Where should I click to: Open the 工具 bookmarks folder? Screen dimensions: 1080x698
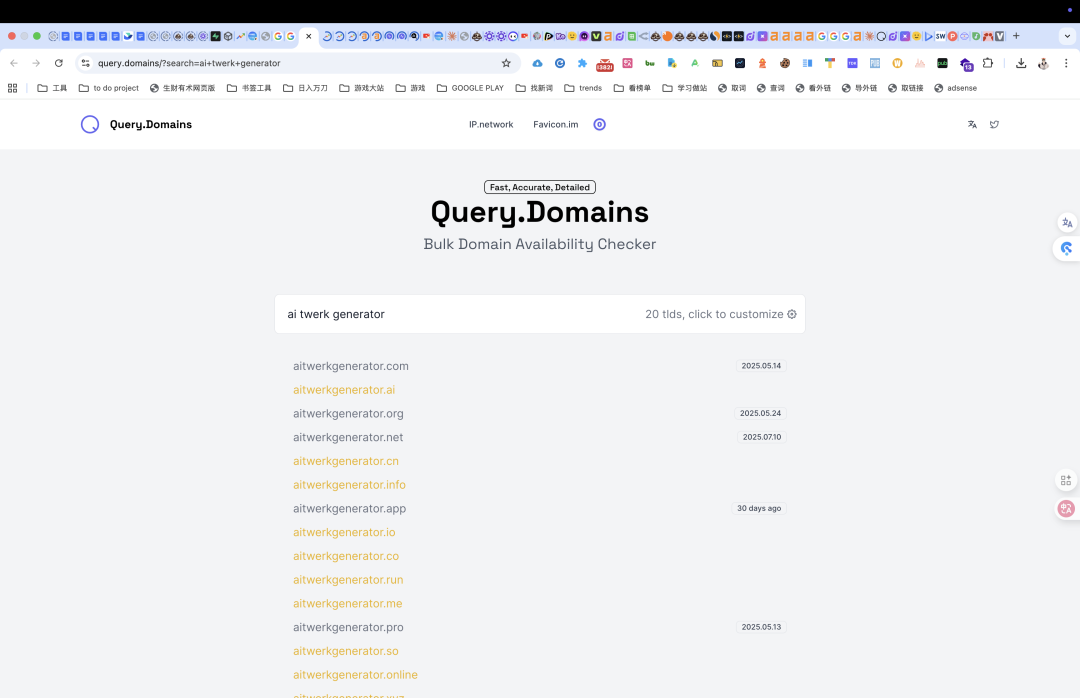(x=52, y=88)
